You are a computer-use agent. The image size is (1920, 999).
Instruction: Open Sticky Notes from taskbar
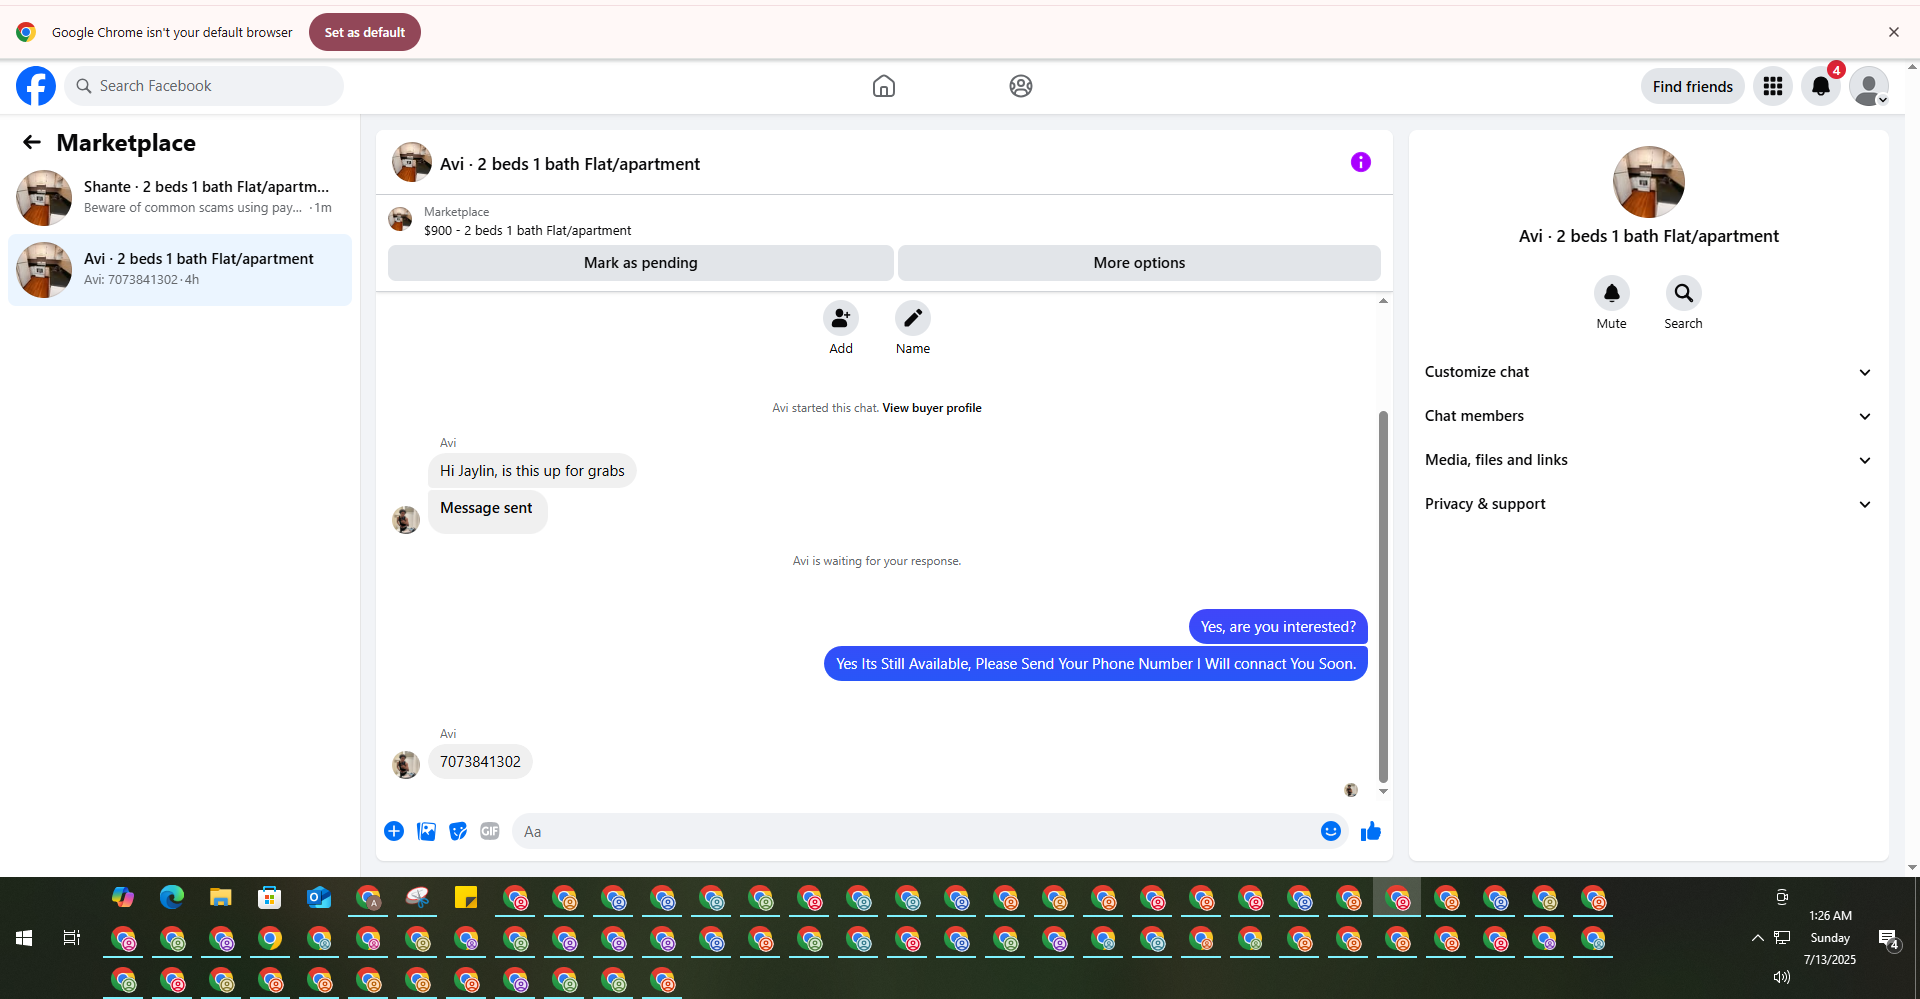pos(466,897)
